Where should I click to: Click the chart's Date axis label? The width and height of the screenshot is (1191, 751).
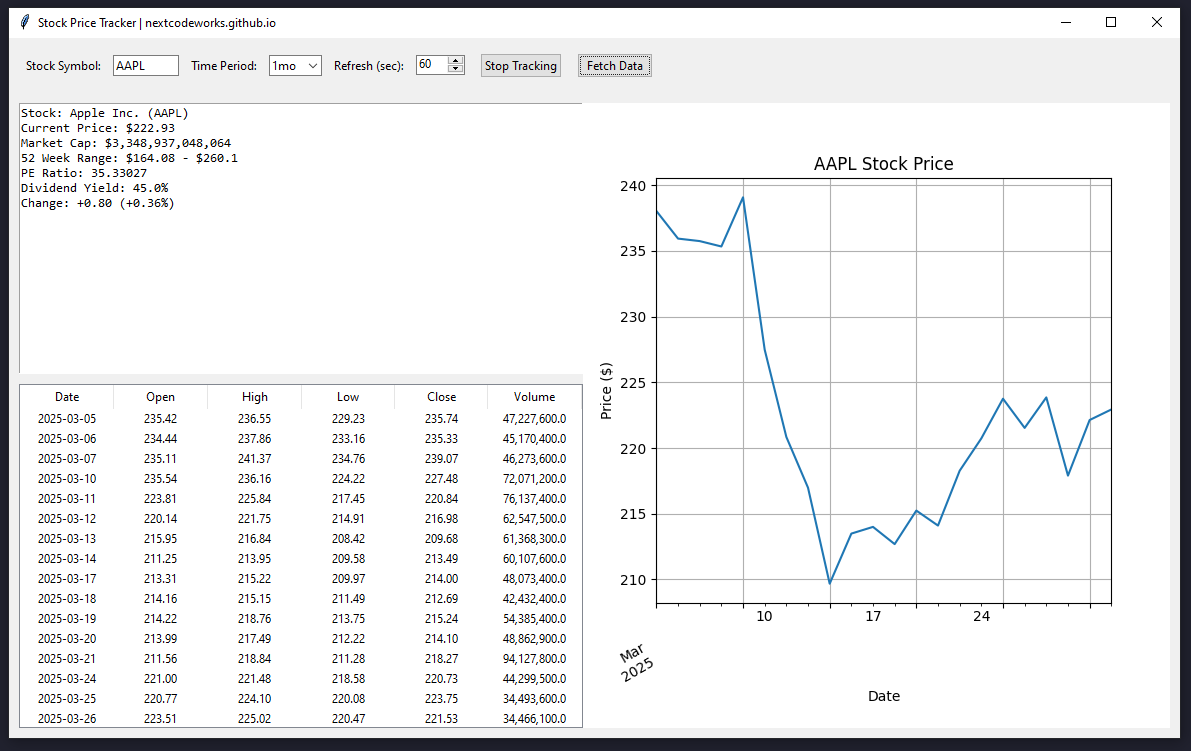tap(884, 696)
